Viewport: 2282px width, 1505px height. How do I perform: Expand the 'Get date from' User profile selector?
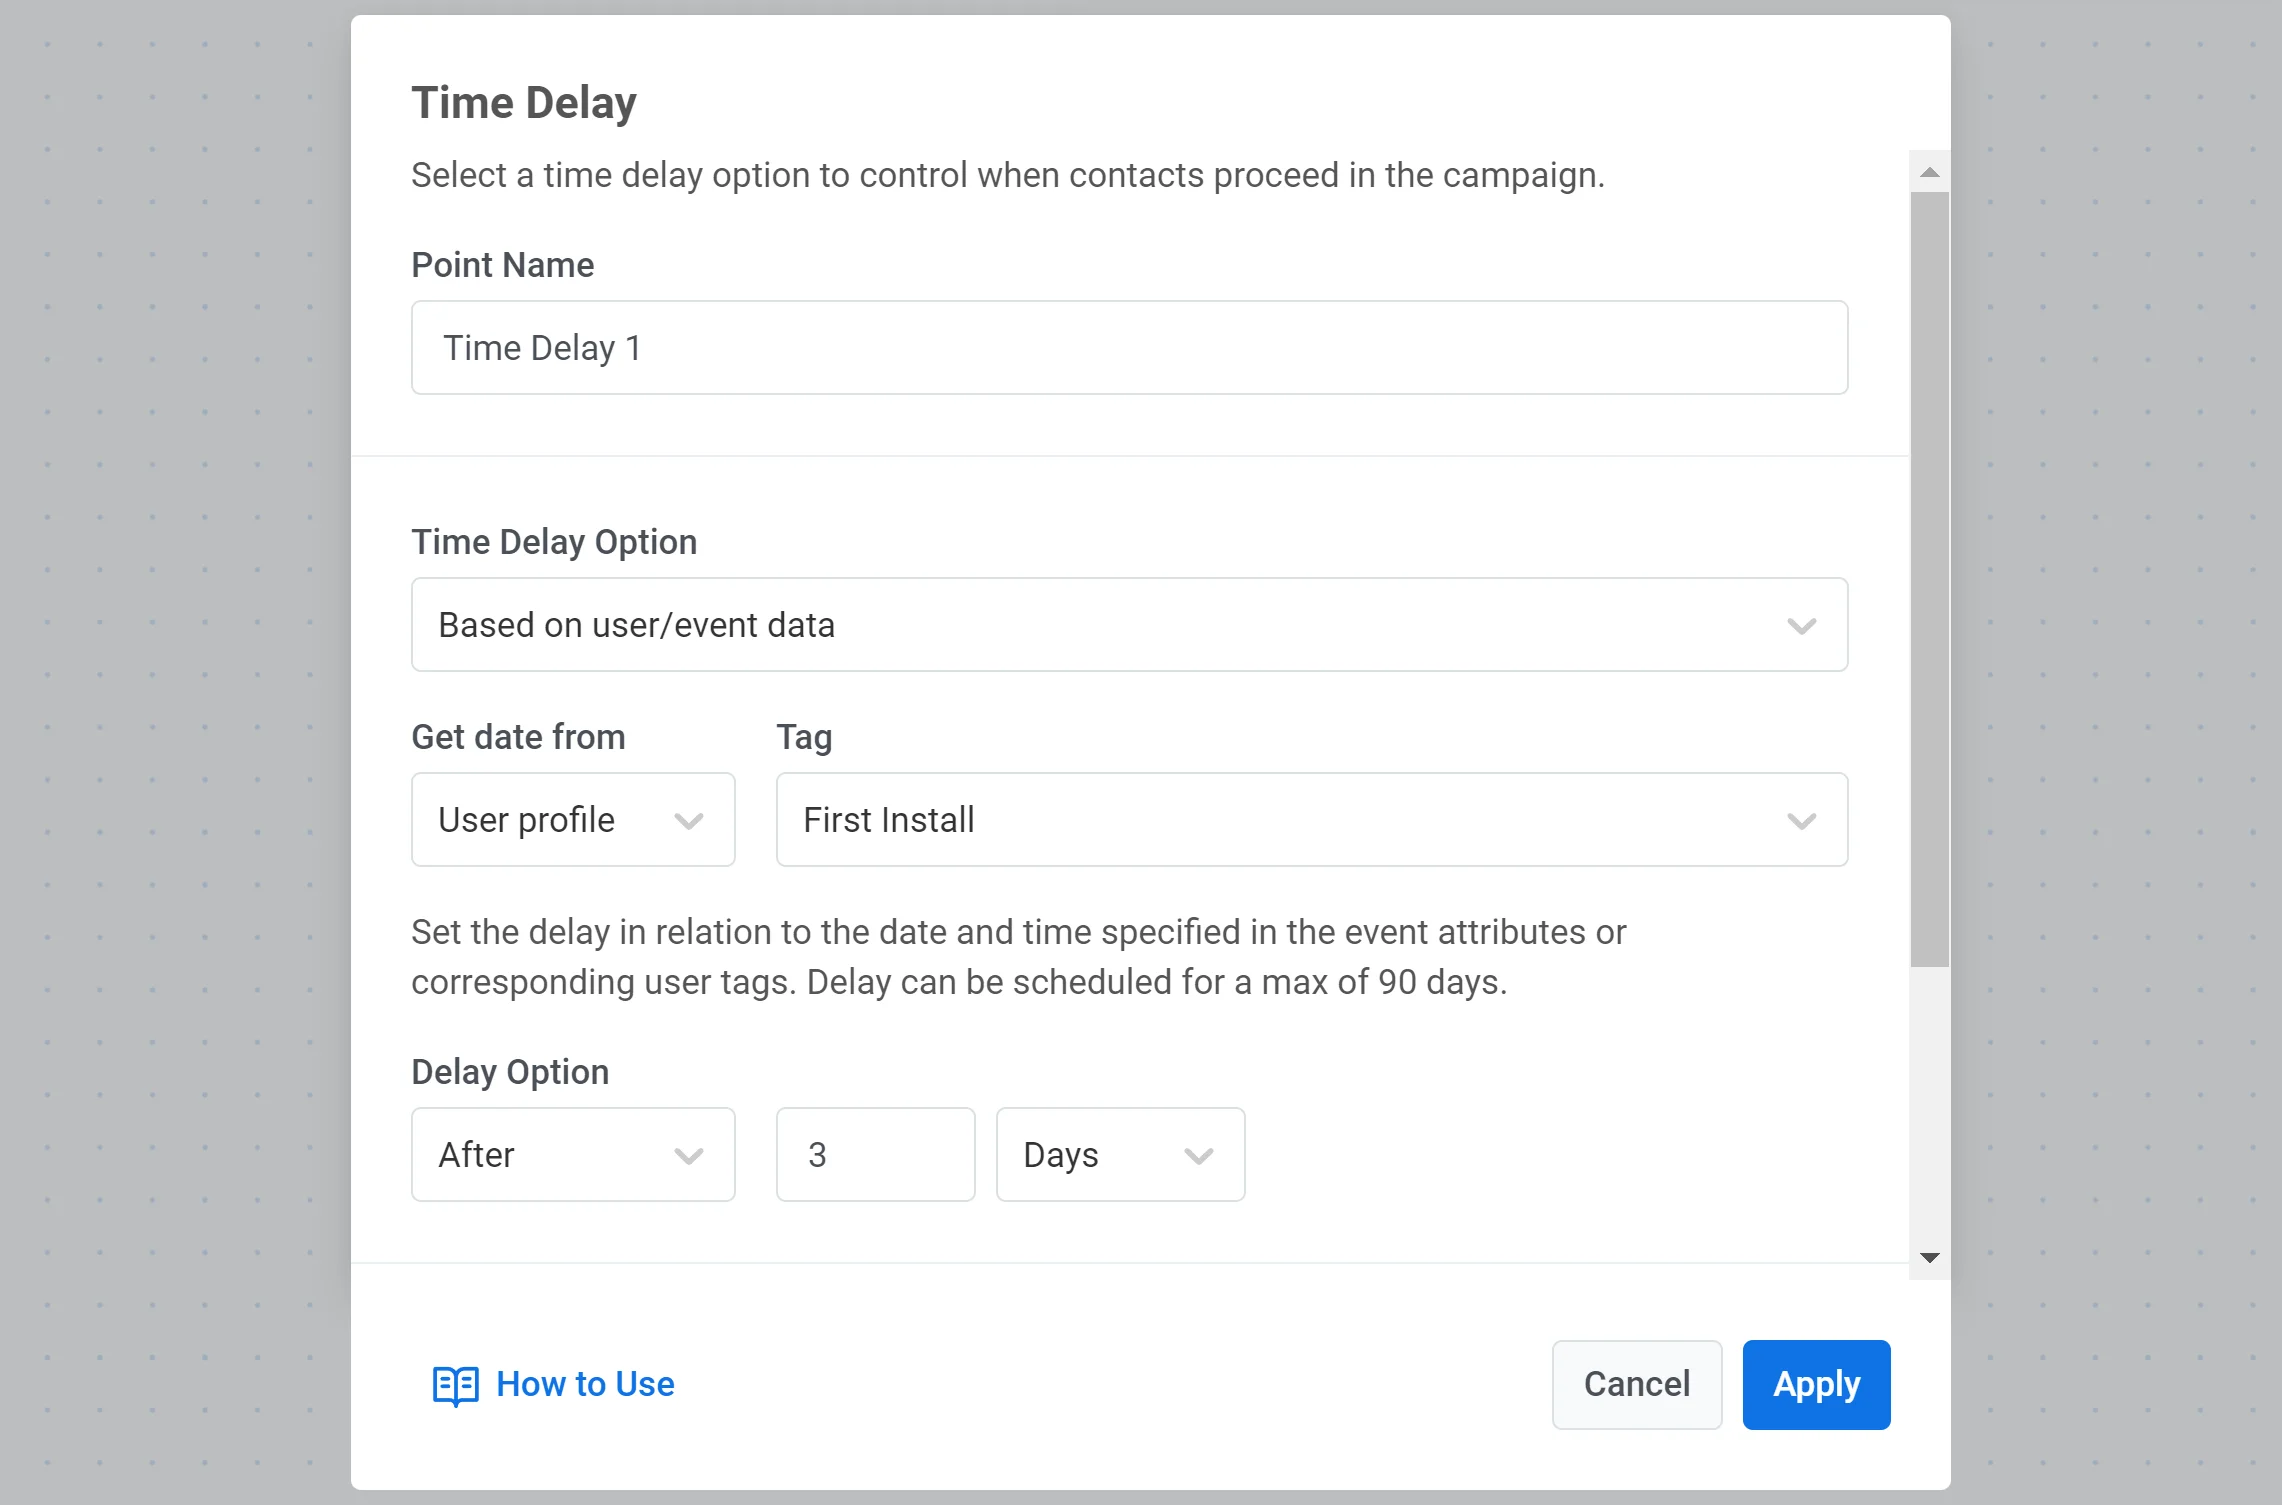point(572,820)
